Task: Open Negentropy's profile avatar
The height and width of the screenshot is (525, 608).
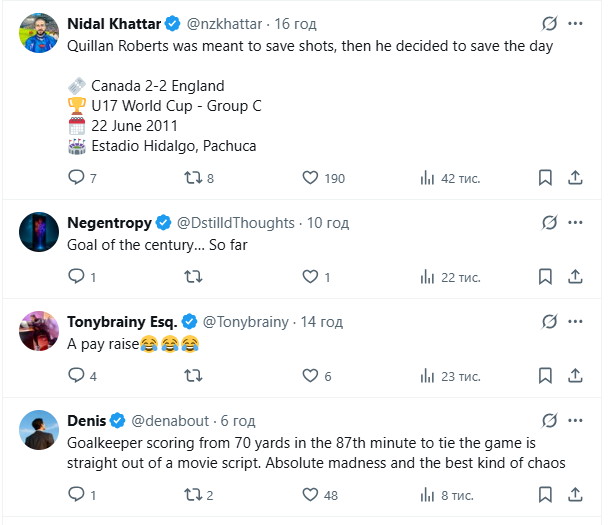Action: tap(38, 231)
